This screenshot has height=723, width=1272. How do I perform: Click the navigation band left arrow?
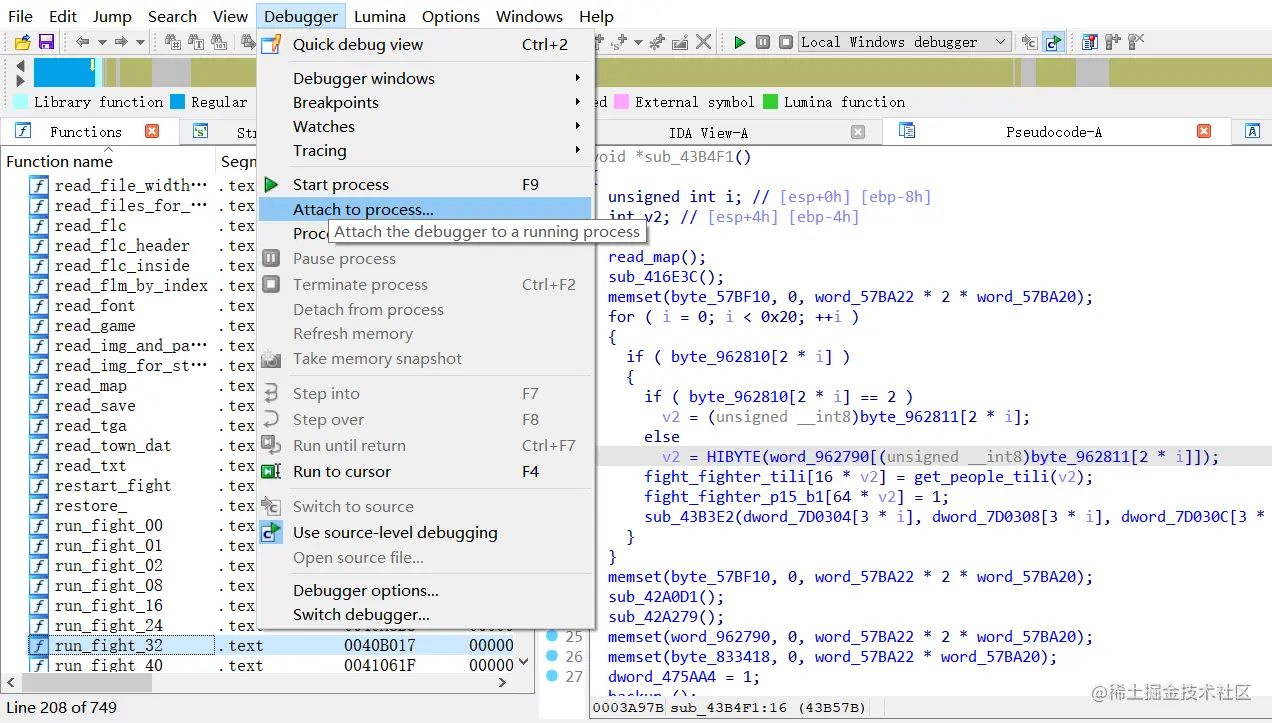[x=20, y=67]
